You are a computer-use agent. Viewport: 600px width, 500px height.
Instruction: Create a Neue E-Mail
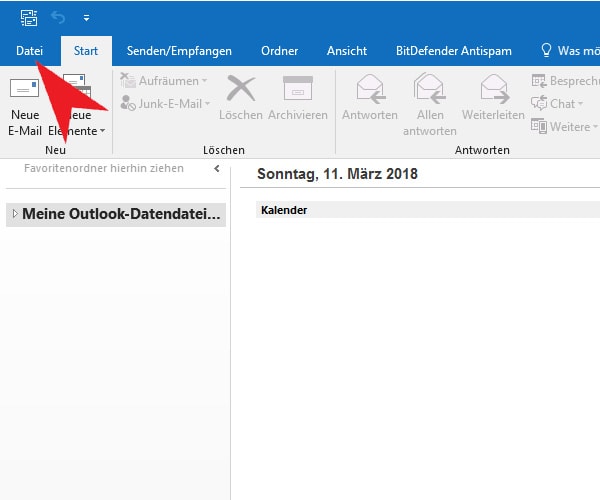(x=25, y=105)
